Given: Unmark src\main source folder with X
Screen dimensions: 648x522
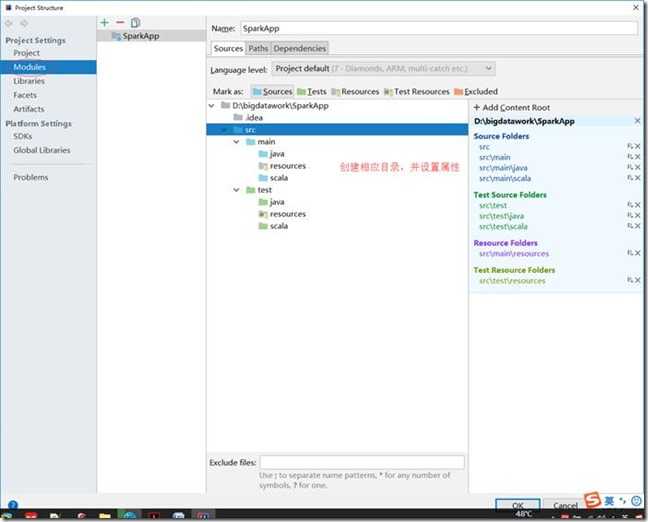Looking at the screenshot, I should tap(638, 157).
